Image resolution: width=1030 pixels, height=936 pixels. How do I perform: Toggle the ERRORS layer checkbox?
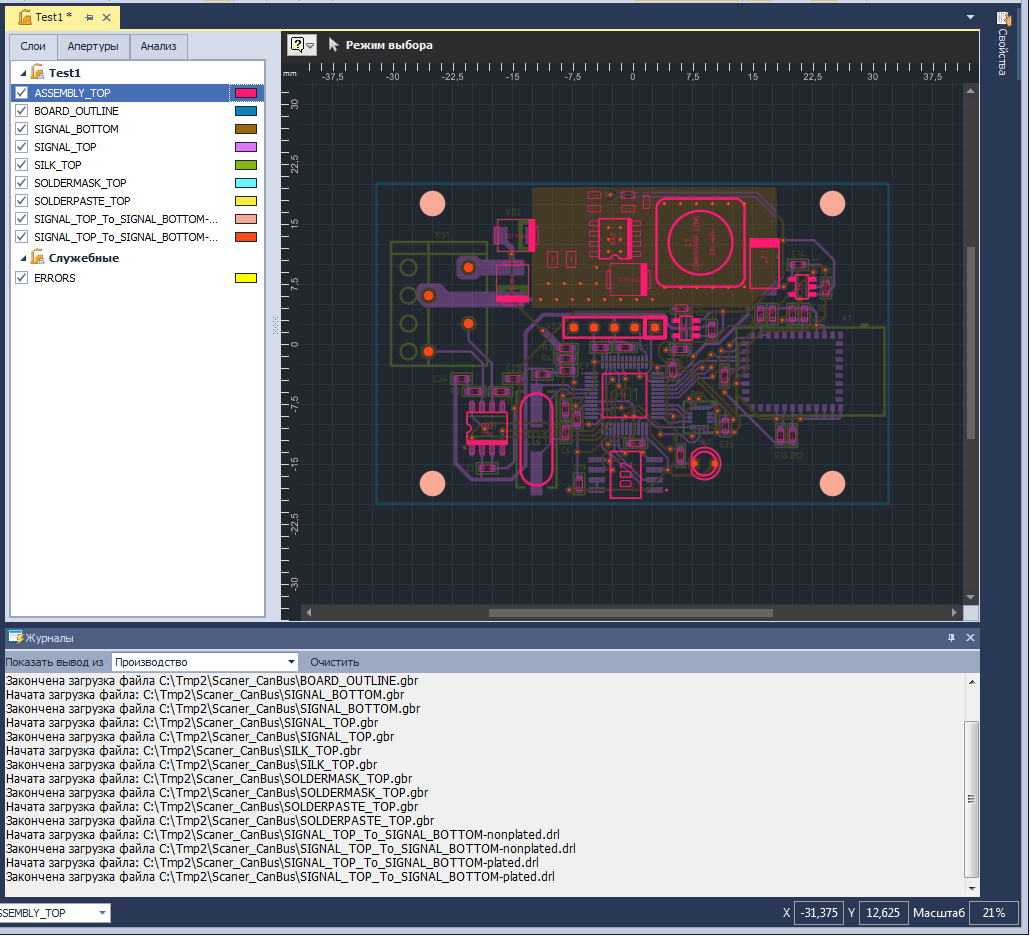coord(22,278)
